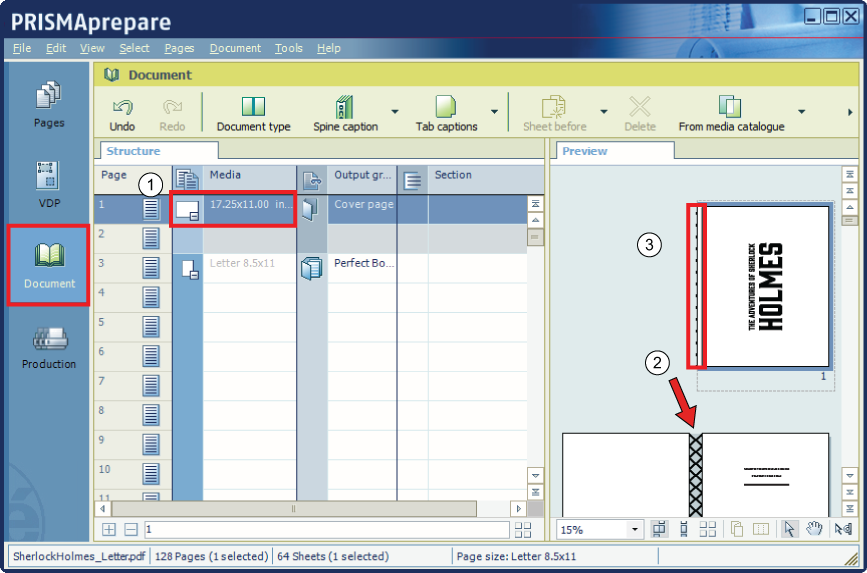Click the Perfect Bound output group icon
Image resolution: width=867 pixels, height=573 pixels.
pos(312,268)
